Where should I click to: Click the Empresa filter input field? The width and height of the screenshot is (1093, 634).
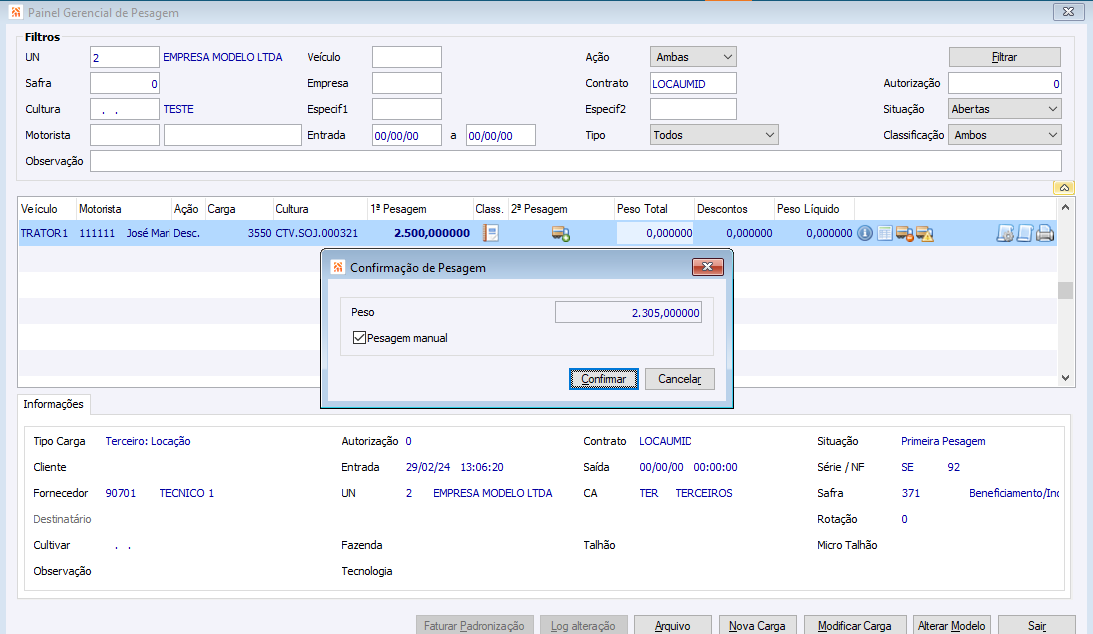pos(406,84)
